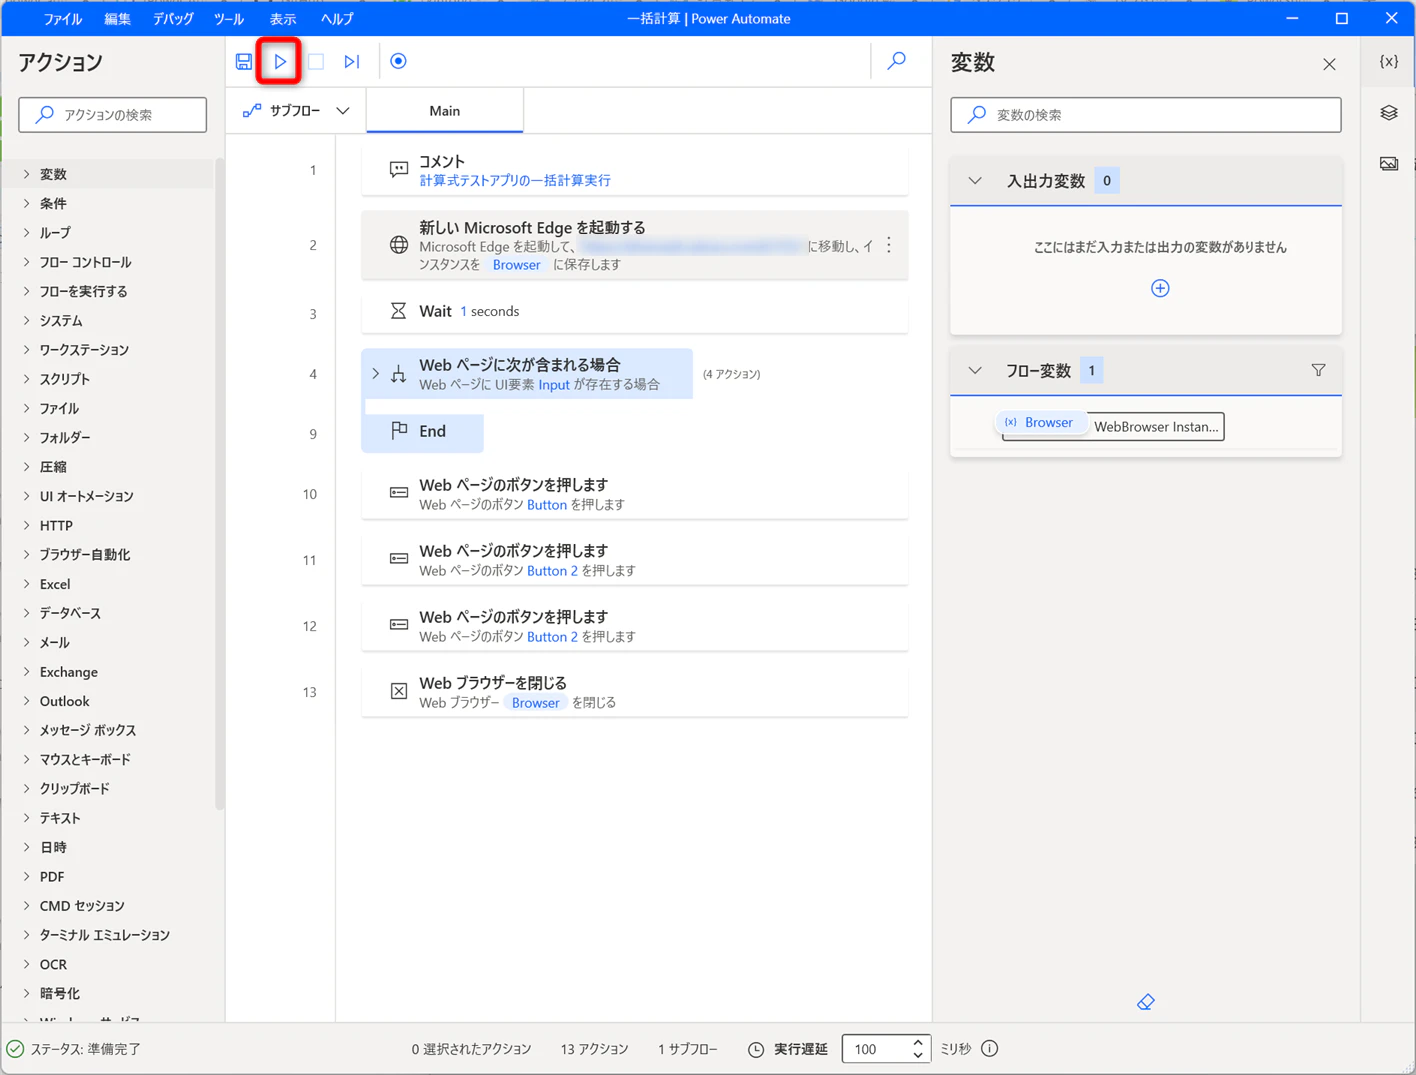Open the デバッグ menu
Image resolution: width=1416 pixels, height=1075 pixels.
(173, 18)
